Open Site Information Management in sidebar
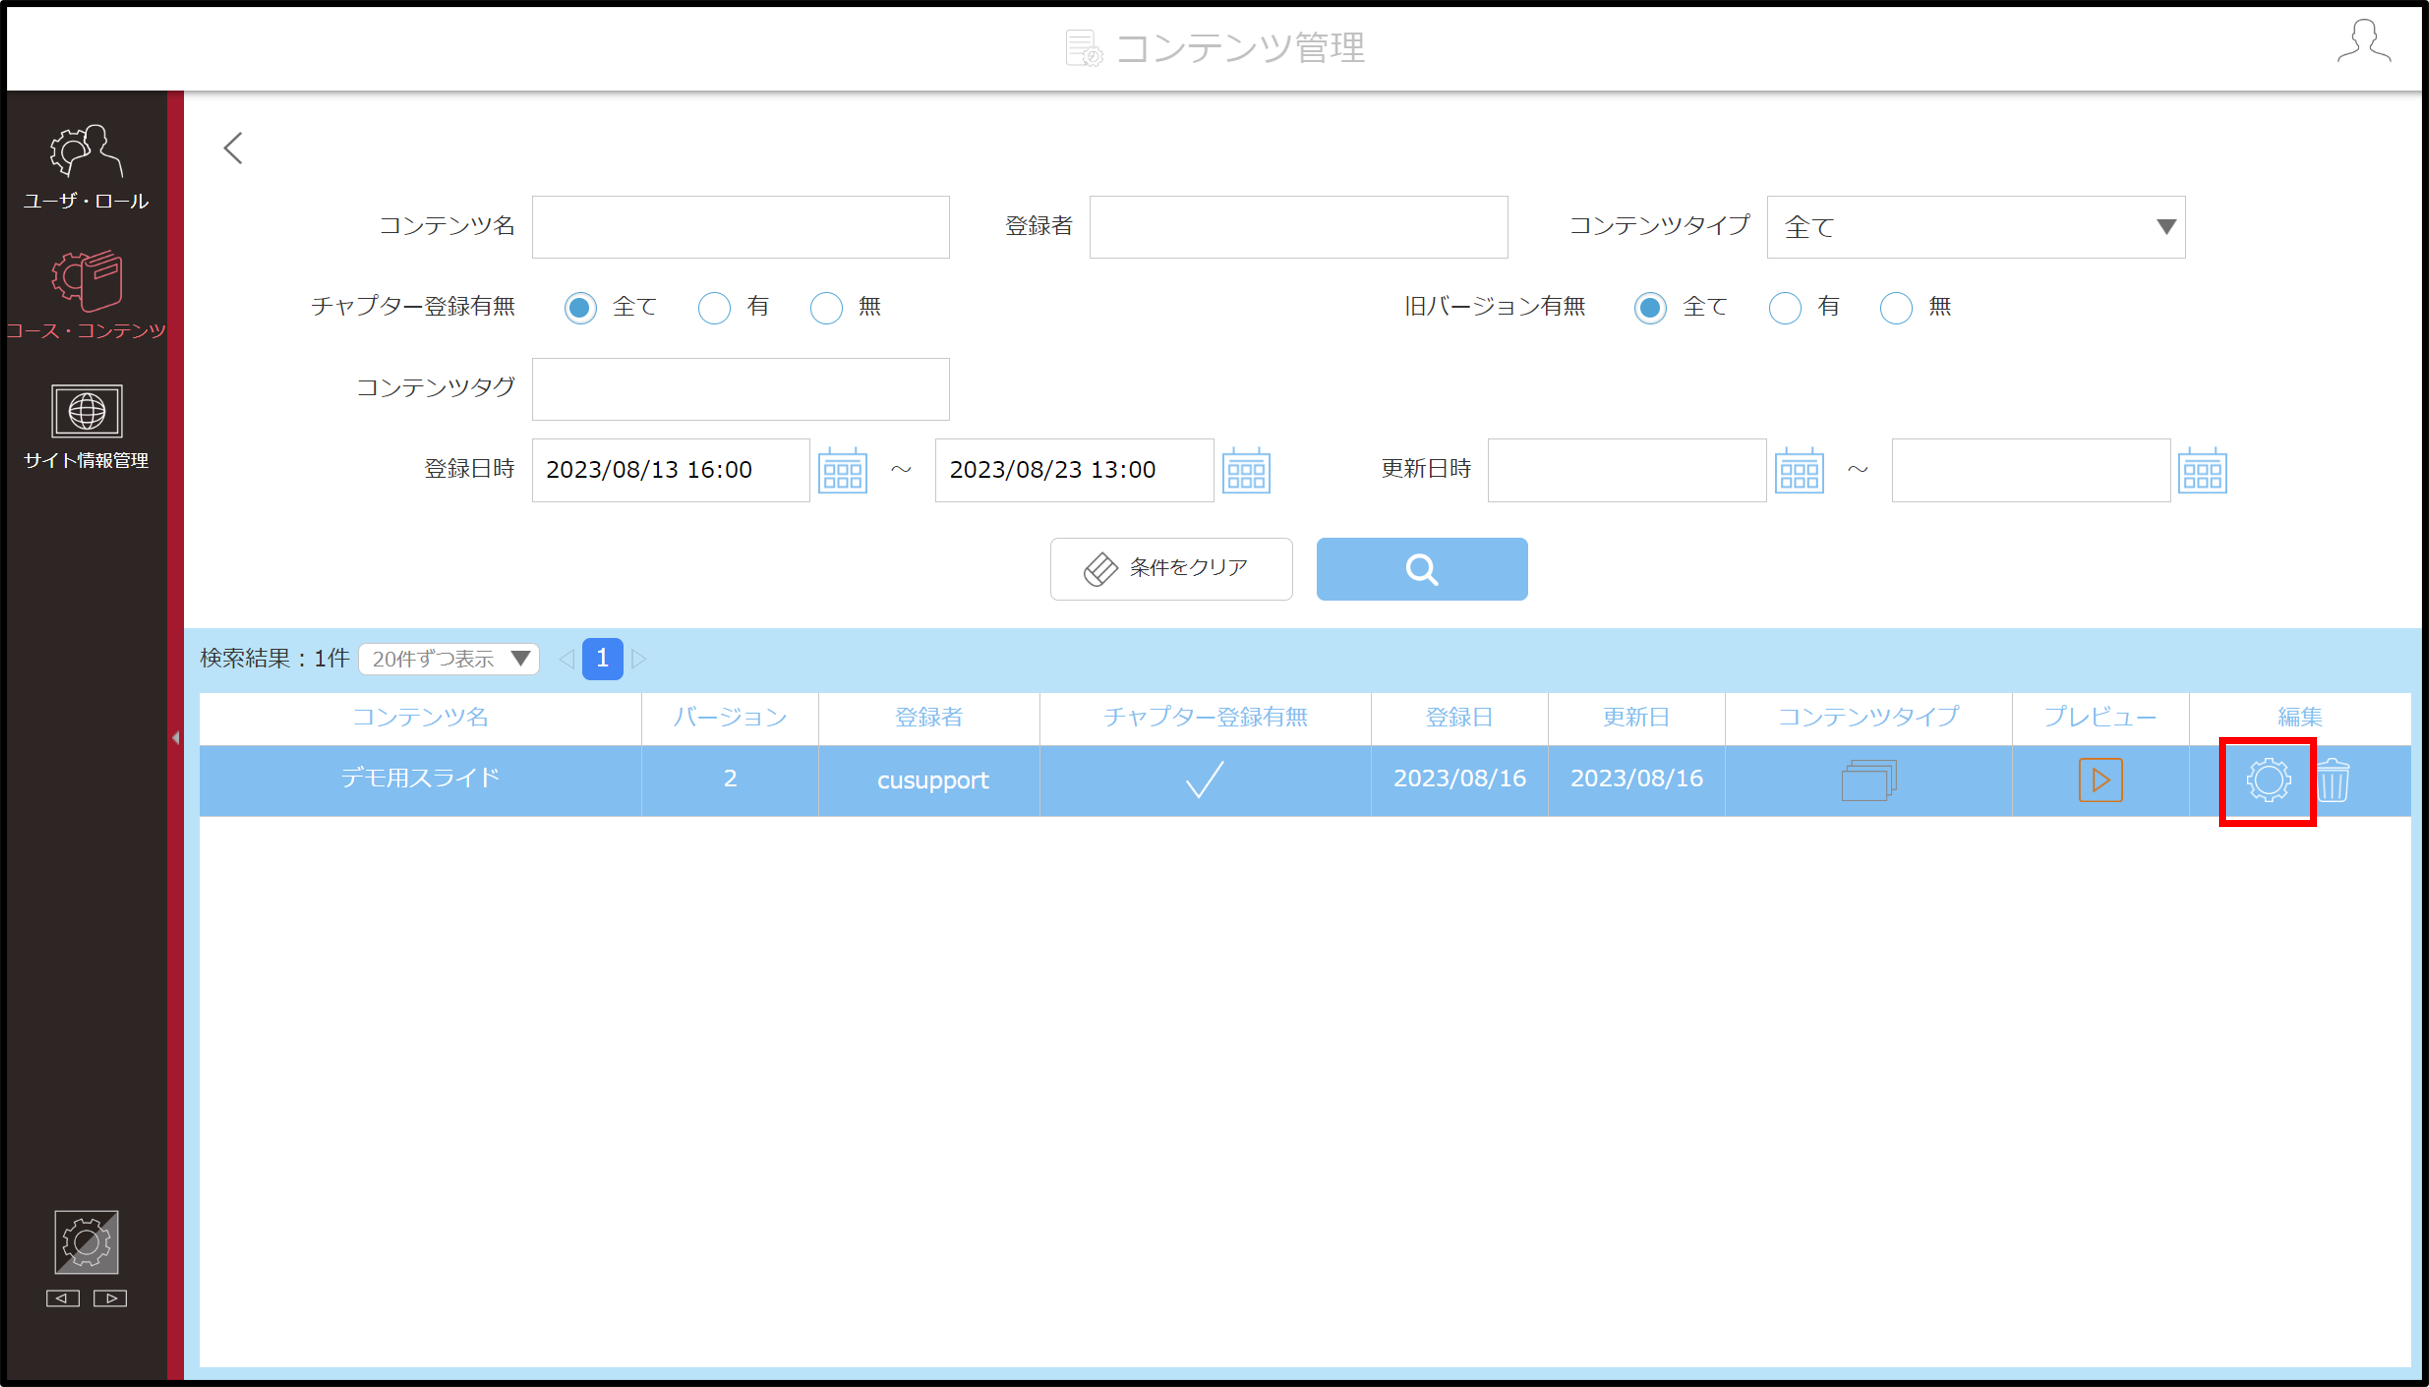This screenshot has width=2429, height=1387. [x=86, y=426]
